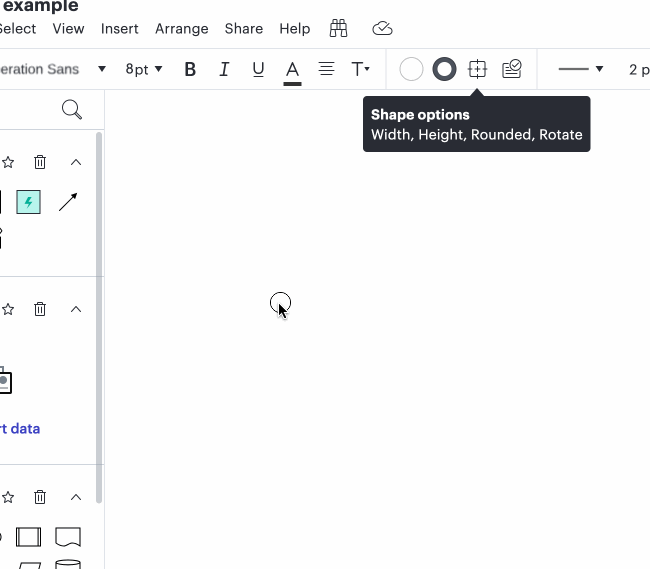Click the trash icon in third shape library
Image resolution: width=650 pixels, height=569 pixels.
click(x=40, y=497)
